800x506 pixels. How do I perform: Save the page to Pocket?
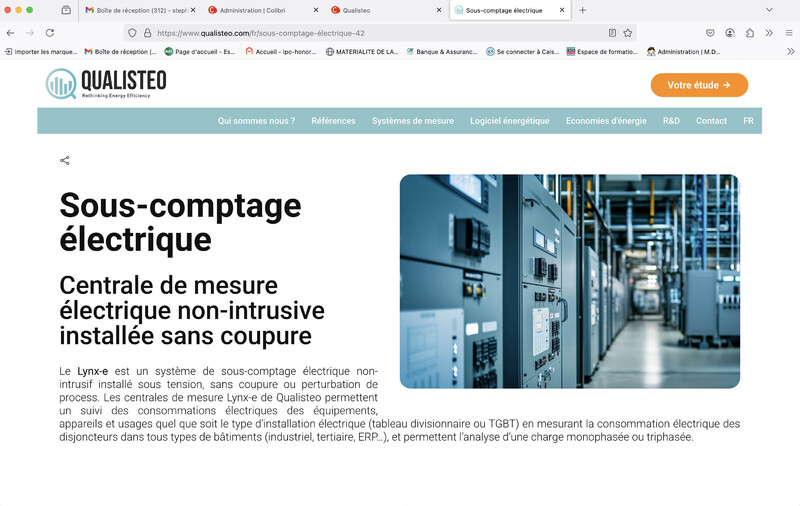710,33
